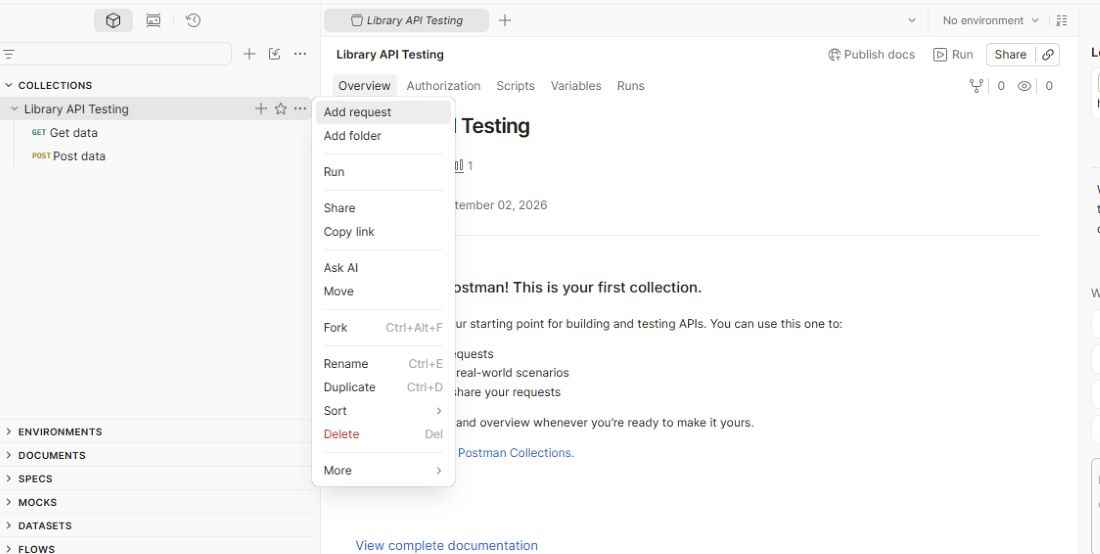Image resolution: width=1100 pixels, height=554 pixels.
Task: Open the No environment dropdown
Action: pos(990,20)
